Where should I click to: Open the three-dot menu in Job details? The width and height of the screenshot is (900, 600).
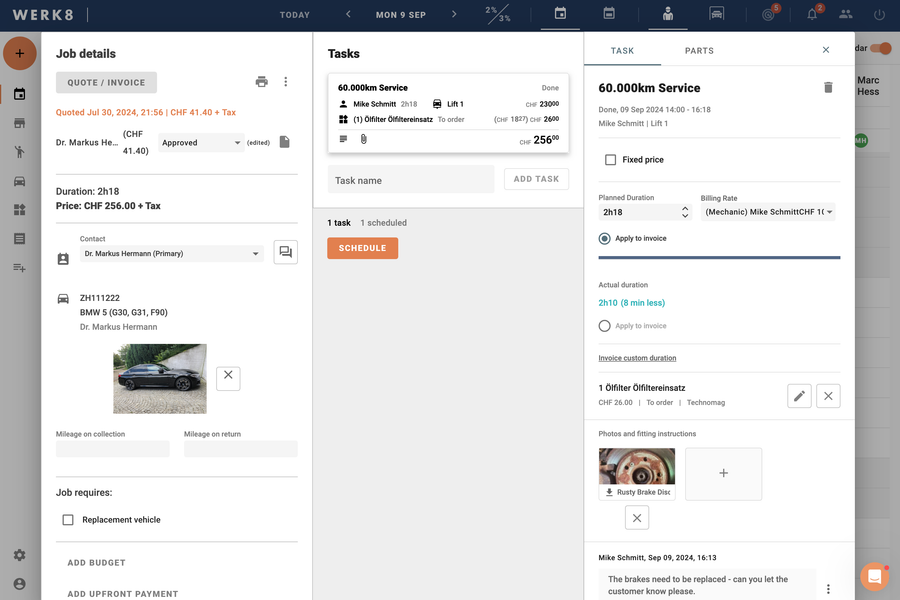pos(286,82)
